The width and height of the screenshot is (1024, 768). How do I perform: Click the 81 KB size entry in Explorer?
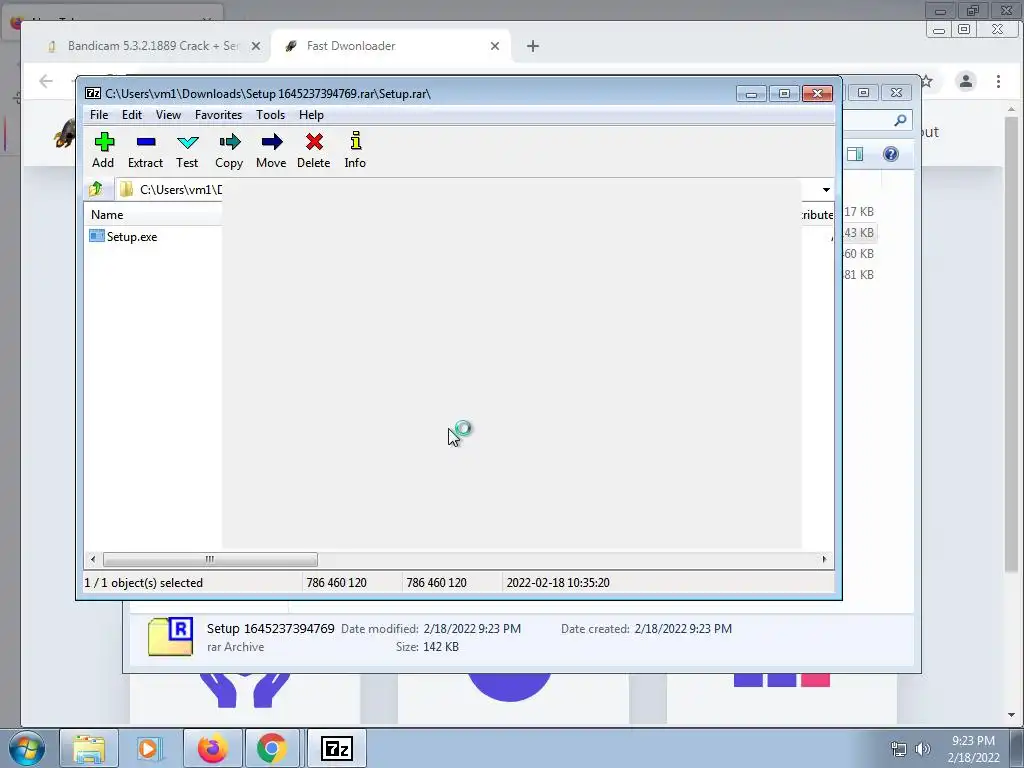tap(859, 275)
